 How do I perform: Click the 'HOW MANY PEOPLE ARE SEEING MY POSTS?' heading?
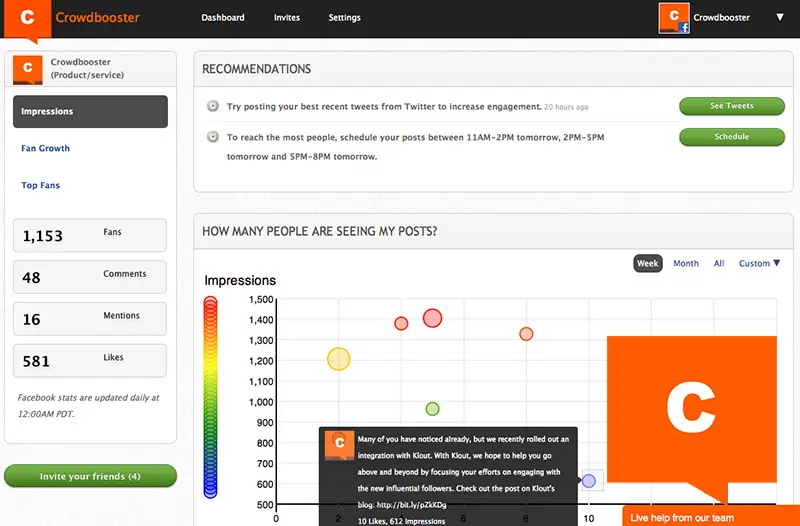coord(319,231)
